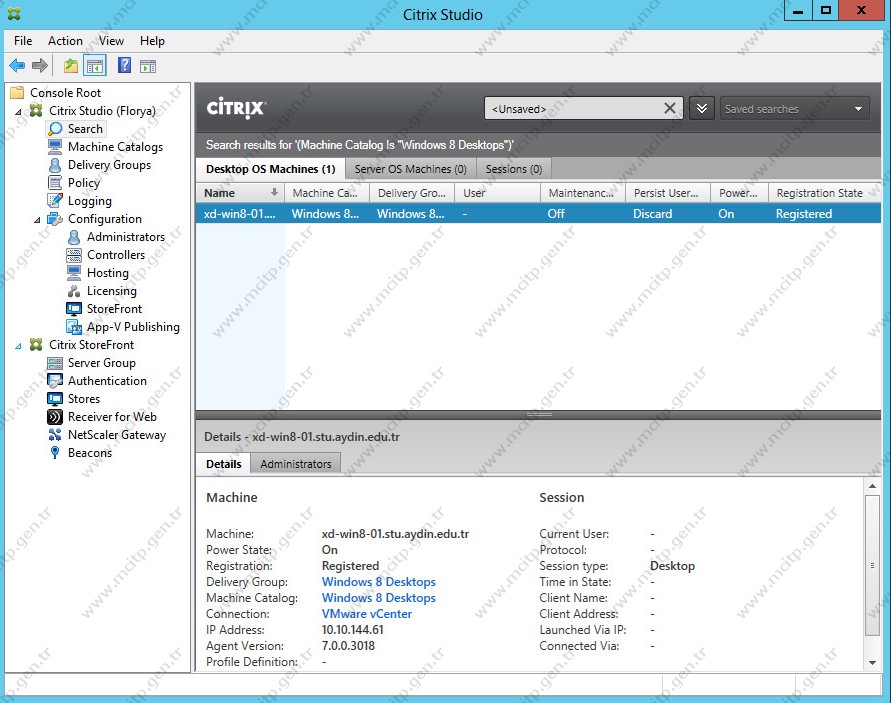Toggle the Show/Hide Console Tree icon

coord(95,66)
